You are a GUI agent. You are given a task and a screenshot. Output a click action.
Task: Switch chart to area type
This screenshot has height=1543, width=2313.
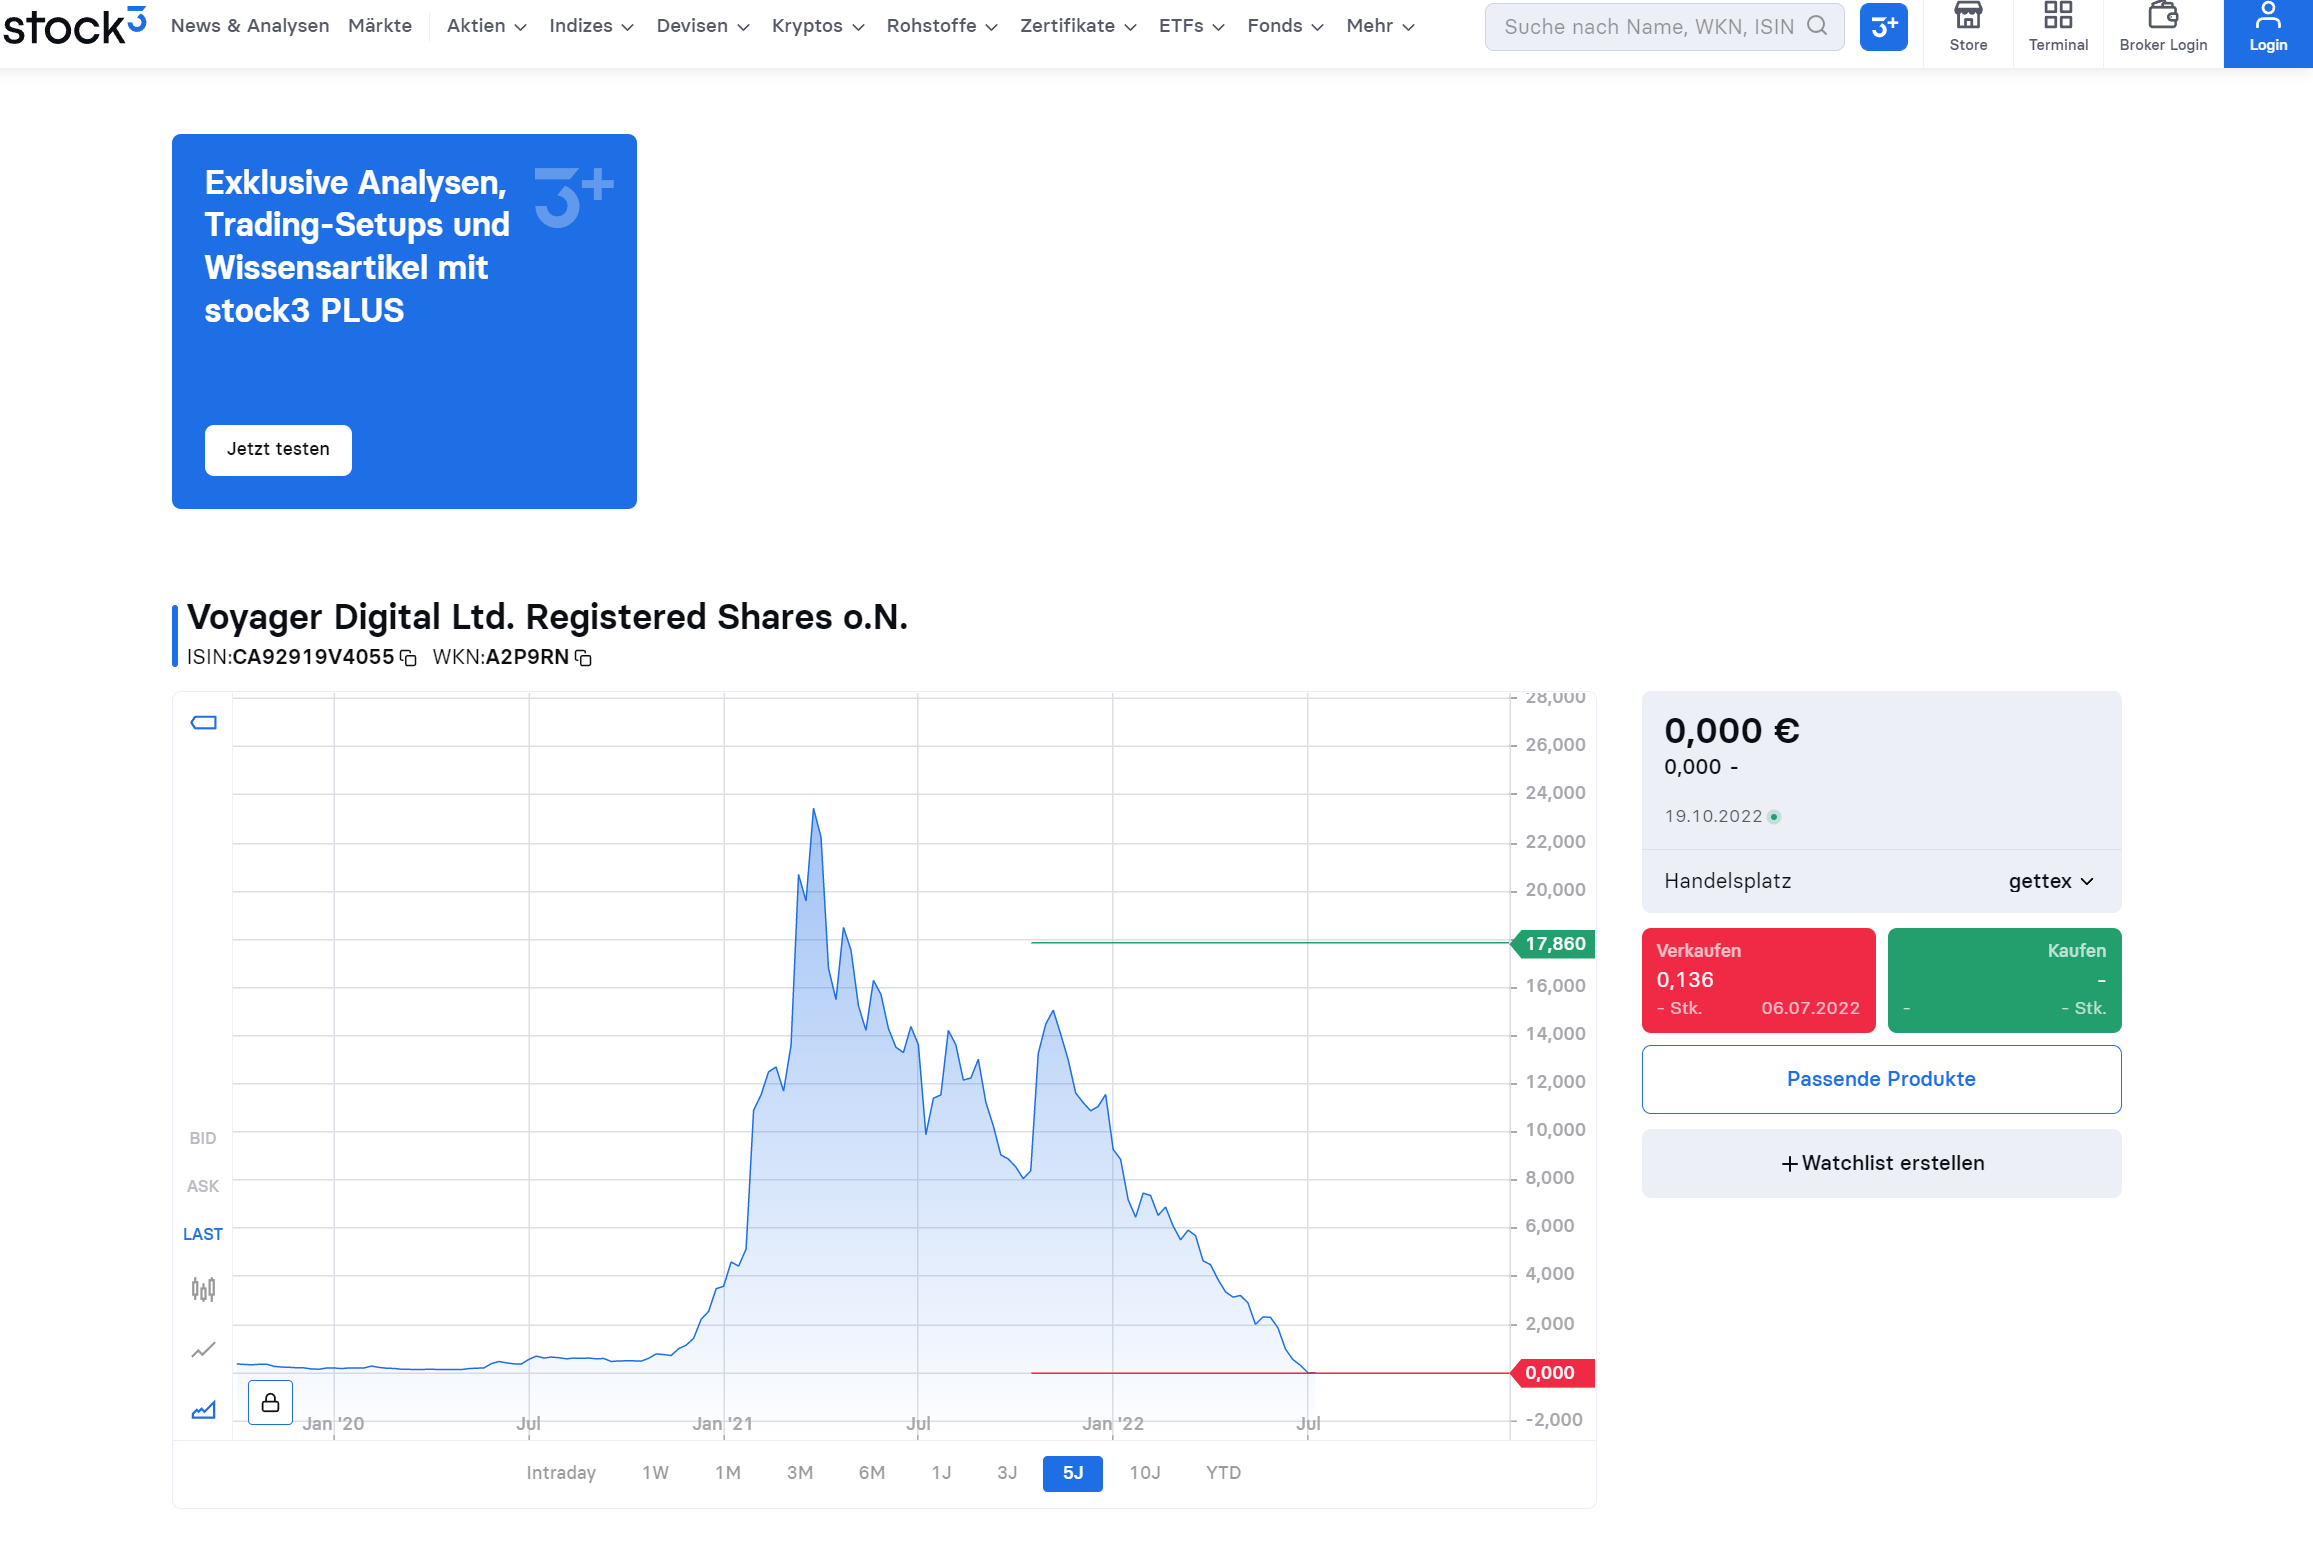[x=203, y=1410]
